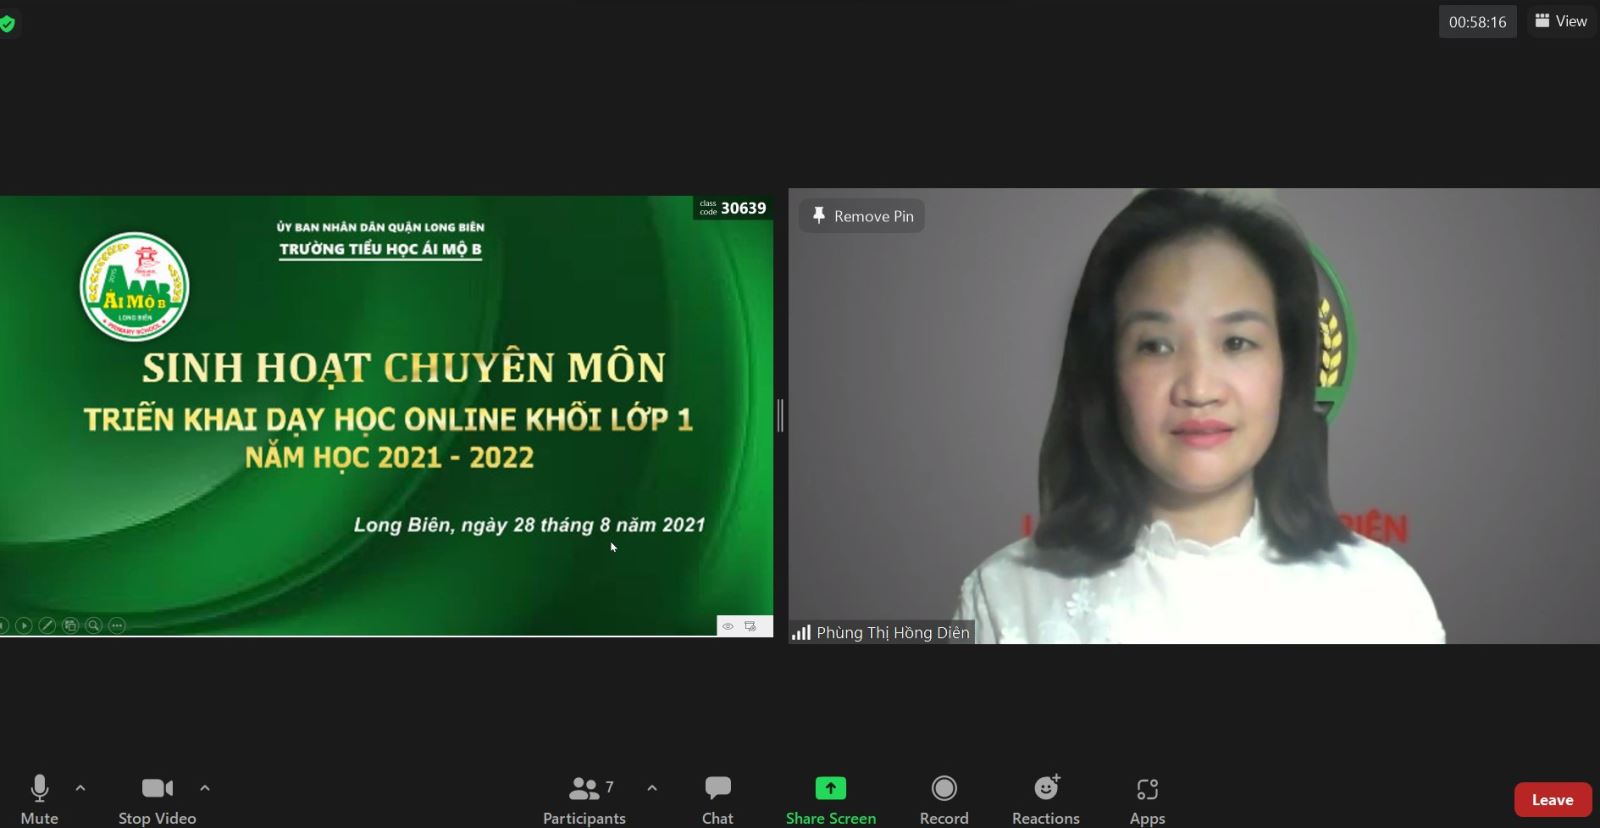Open the Reactions menu

pyautogui.click(x=1045, y=798)
